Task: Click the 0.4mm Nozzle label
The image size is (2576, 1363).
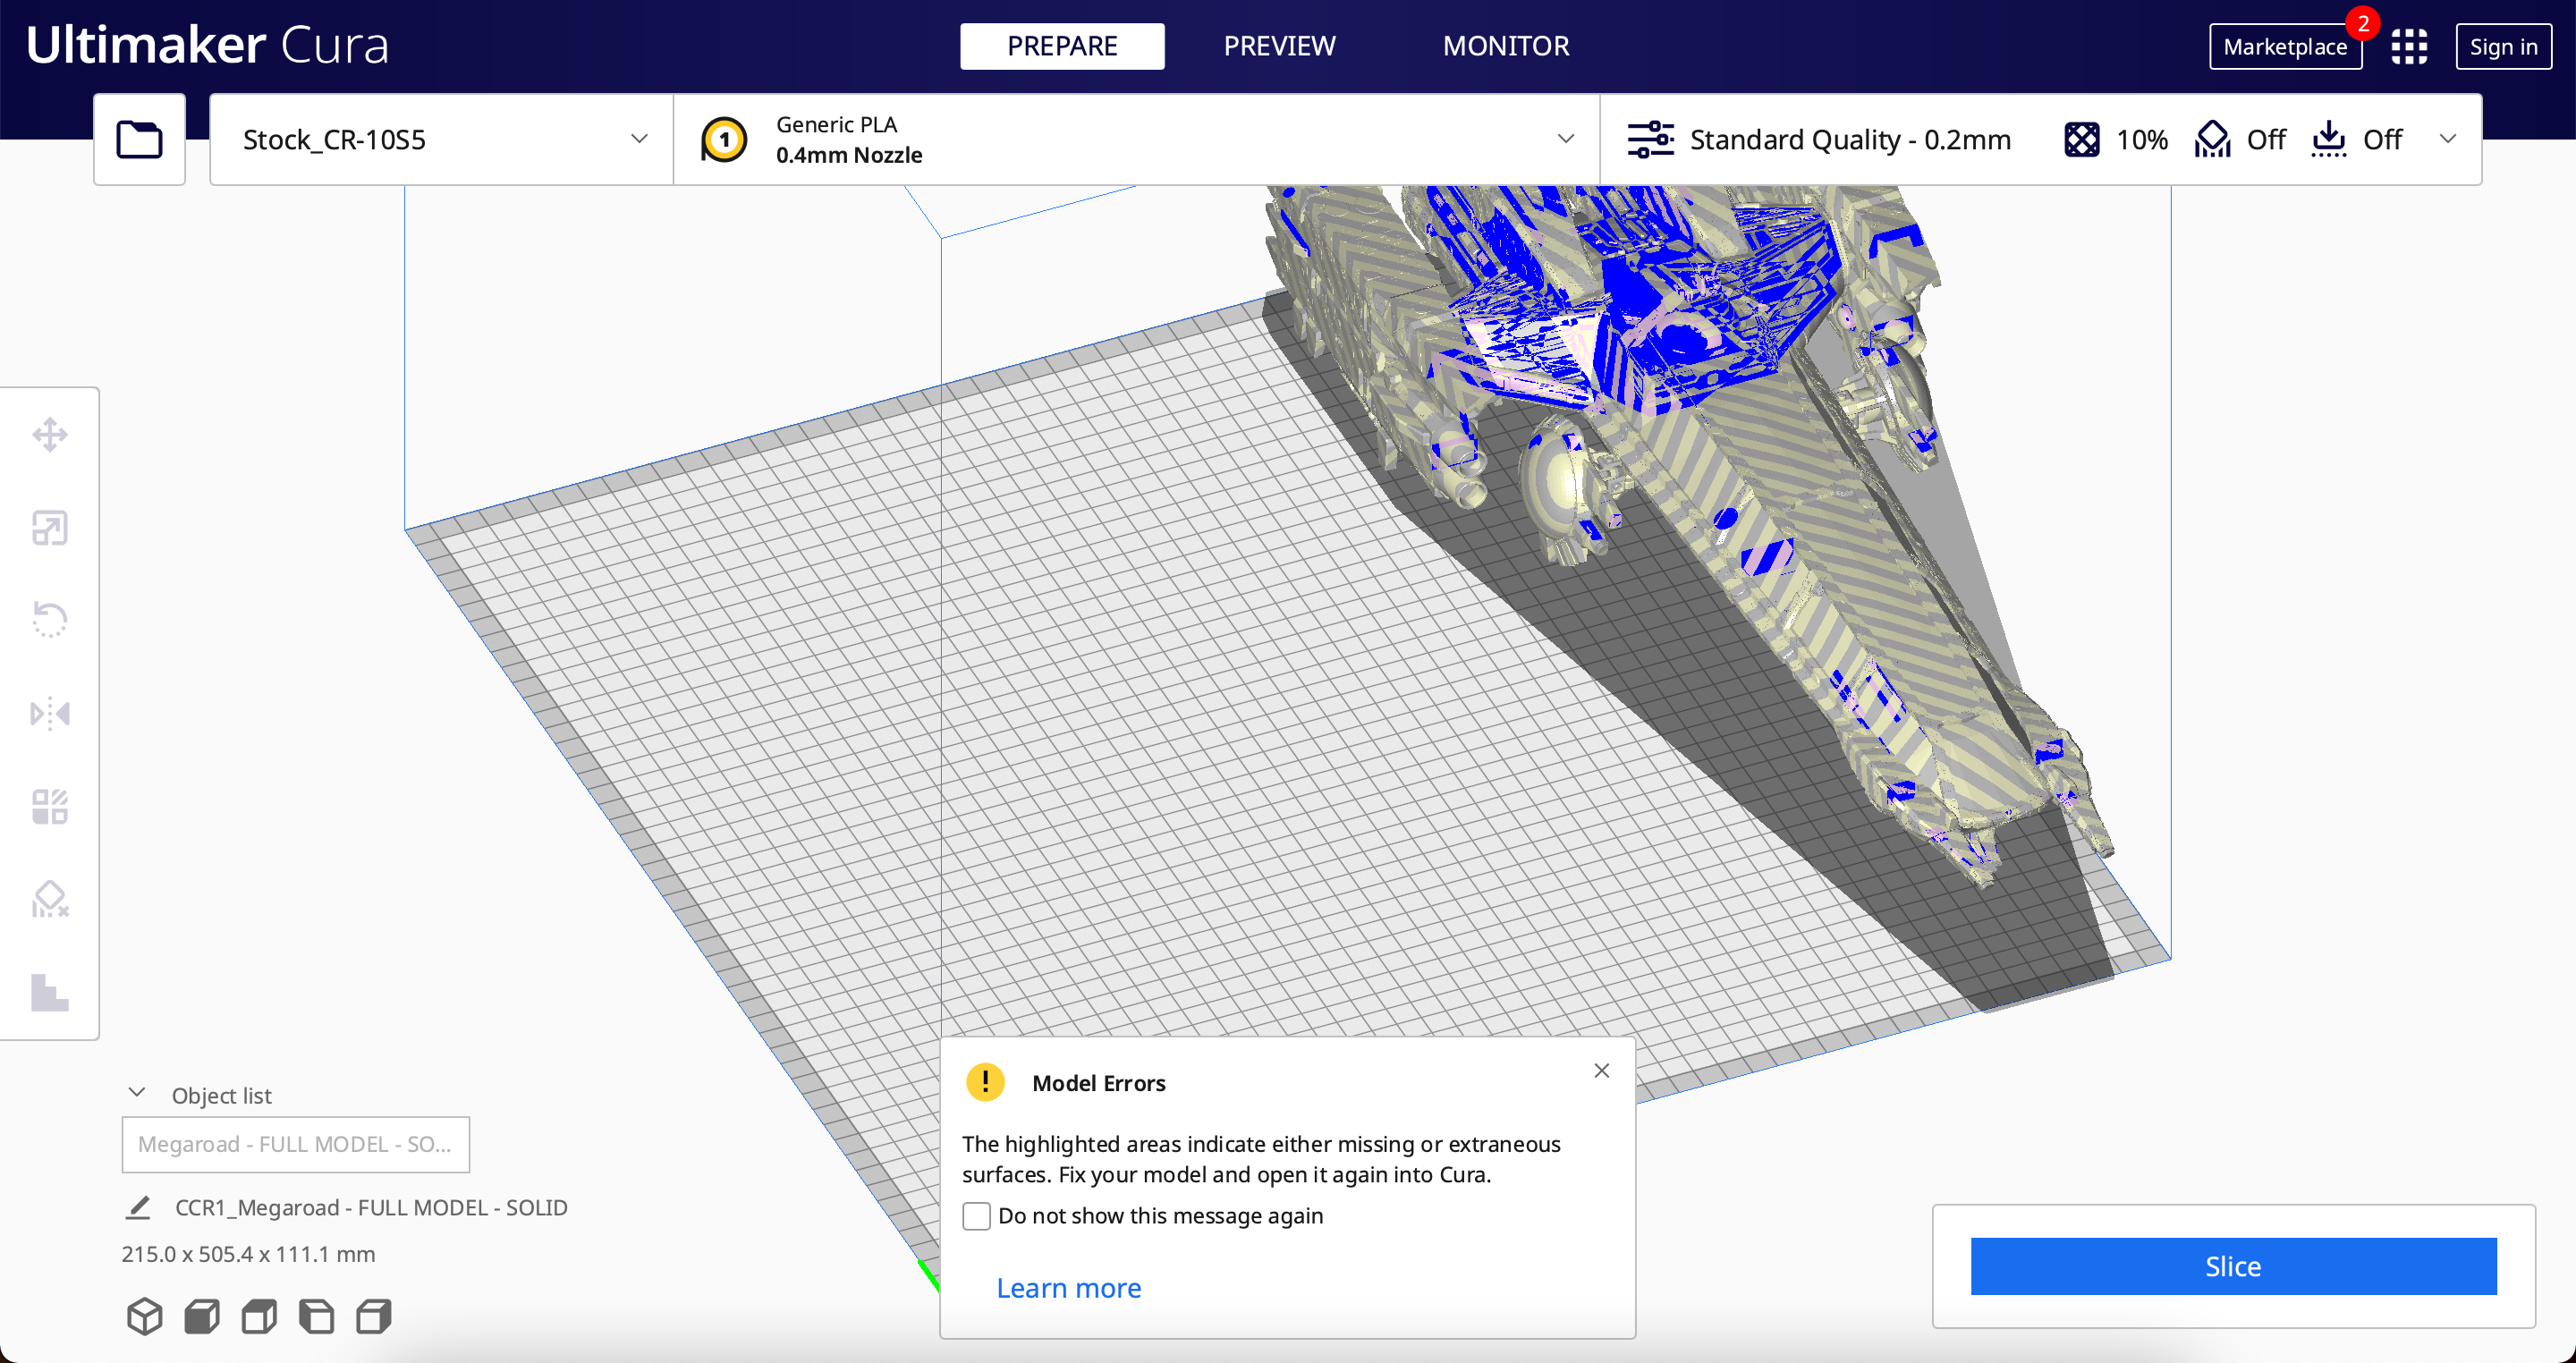Action: point(849,155)
